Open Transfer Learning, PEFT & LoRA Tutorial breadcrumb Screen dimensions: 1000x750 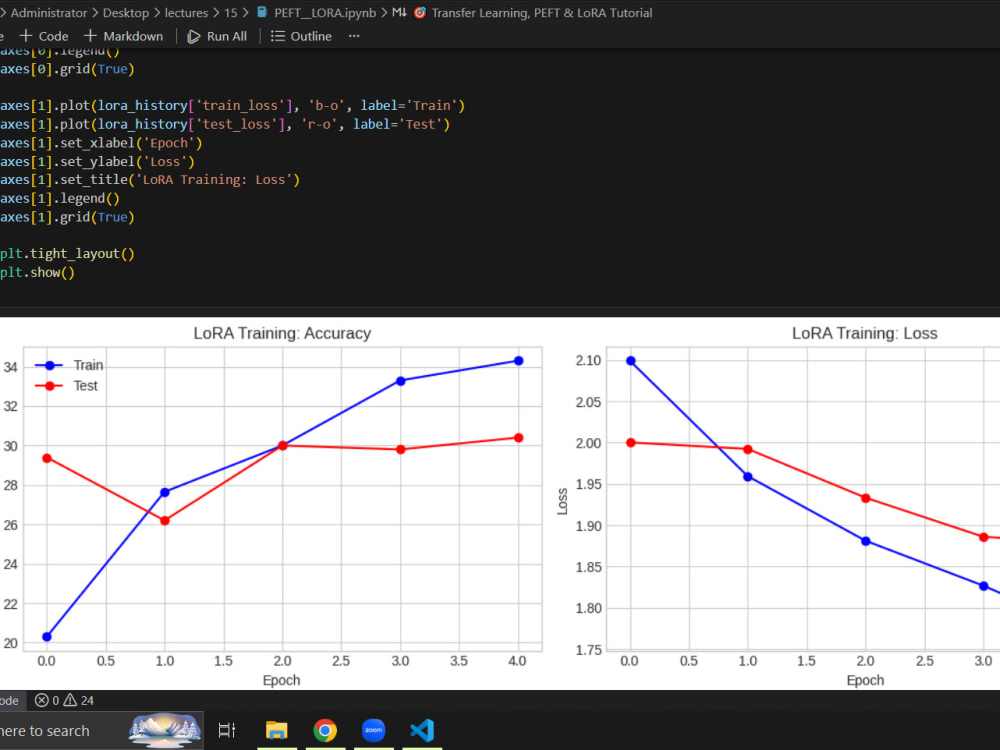tap(541, 13)
